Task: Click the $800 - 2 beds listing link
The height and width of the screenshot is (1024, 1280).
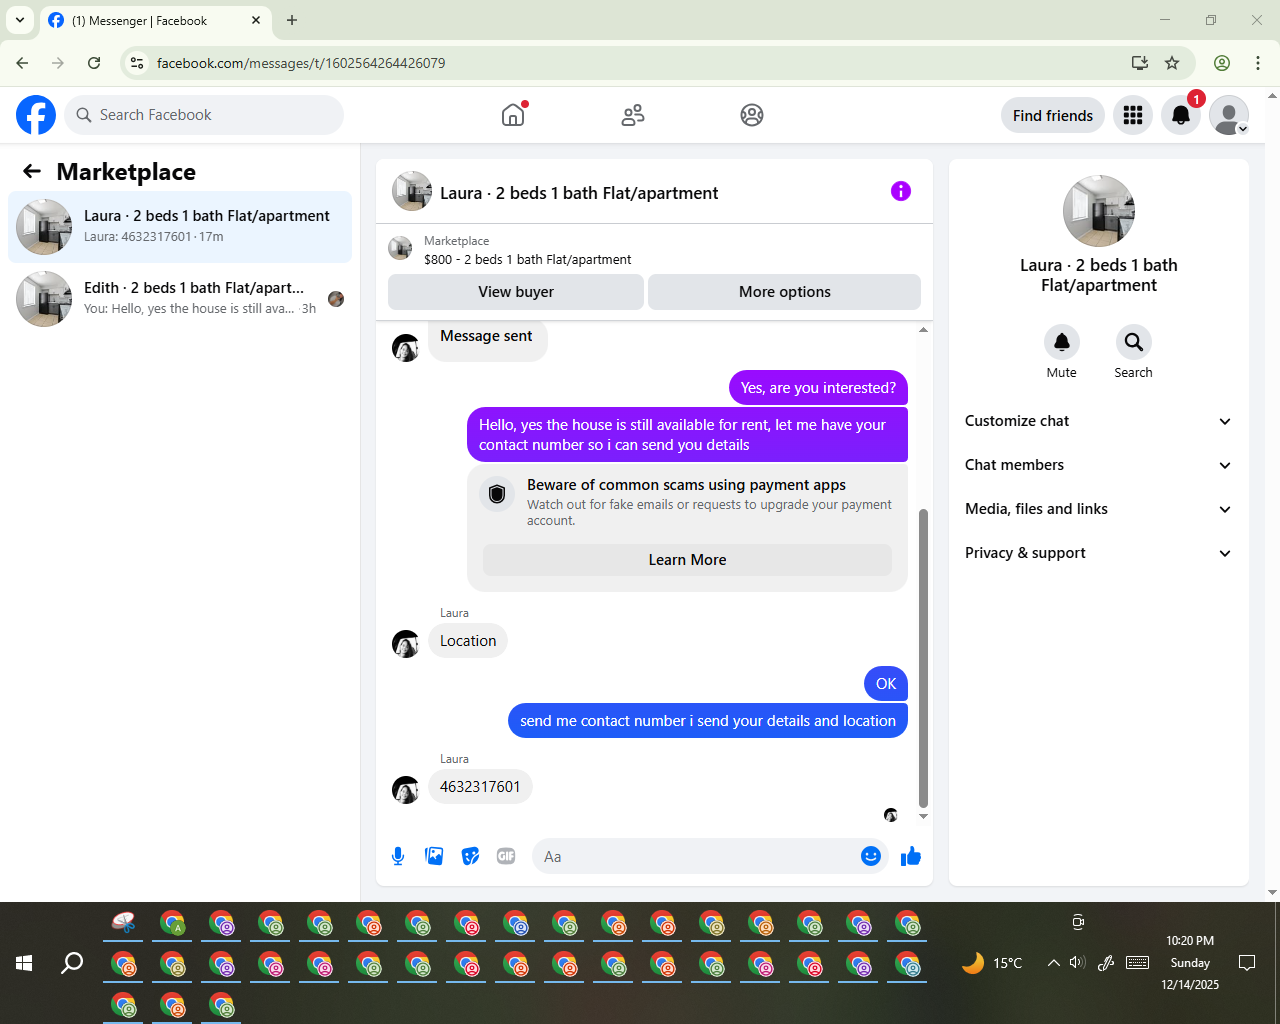Action: [527, 259]
